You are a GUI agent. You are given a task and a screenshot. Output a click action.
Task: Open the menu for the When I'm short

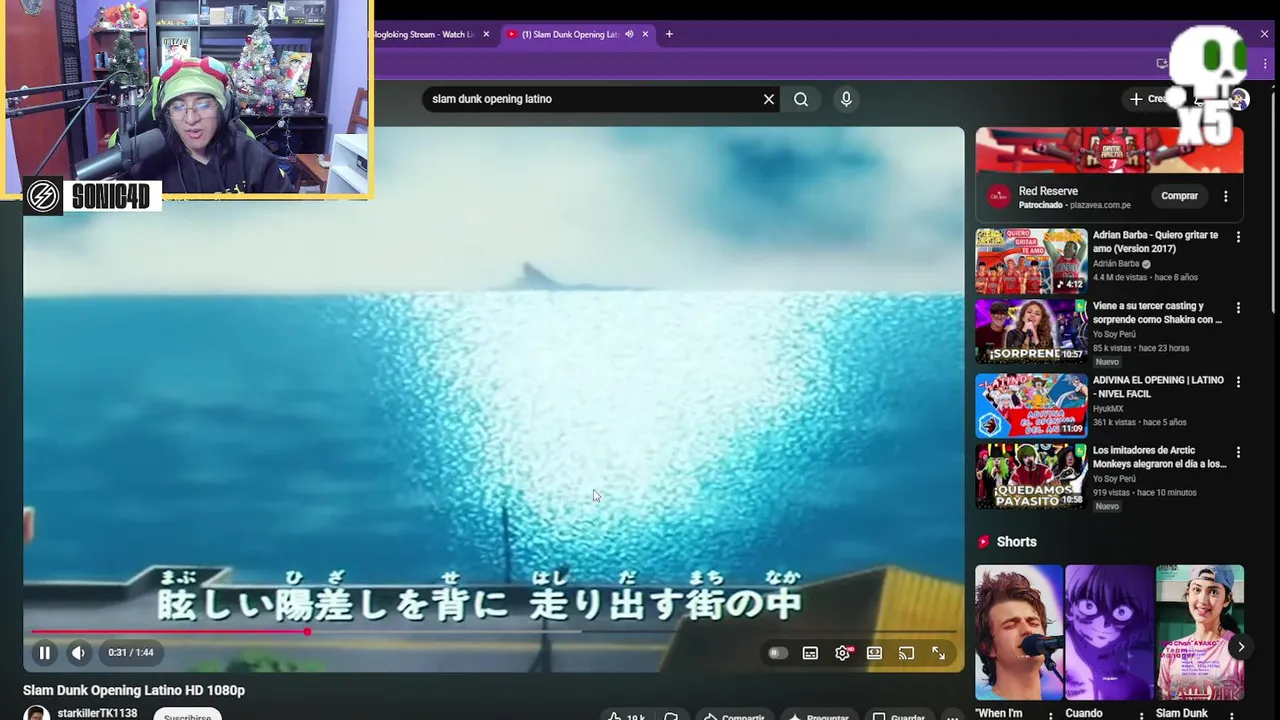(x=1050, y=714)
